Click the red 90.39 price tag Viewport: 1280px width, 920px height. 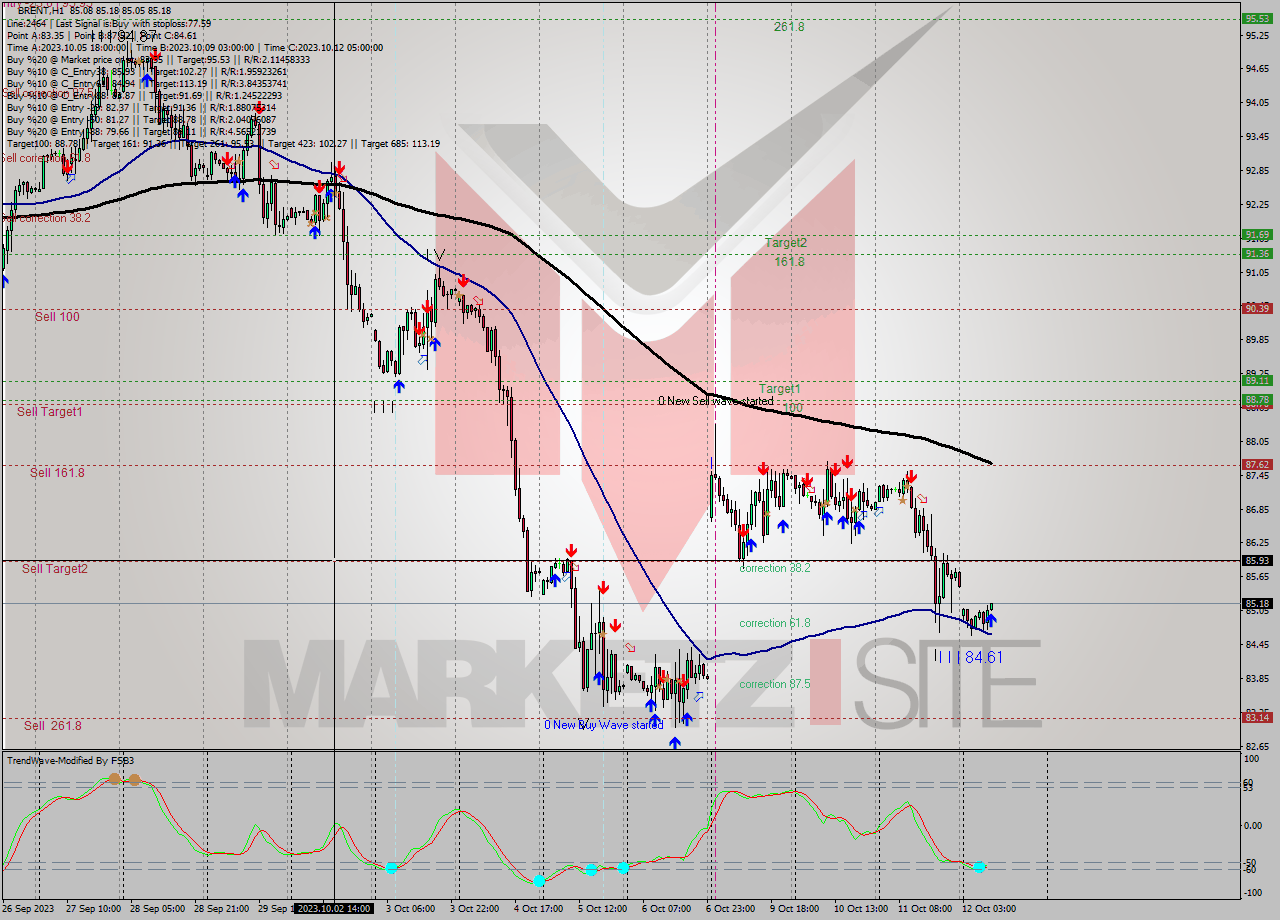(x=1257, y=308)
